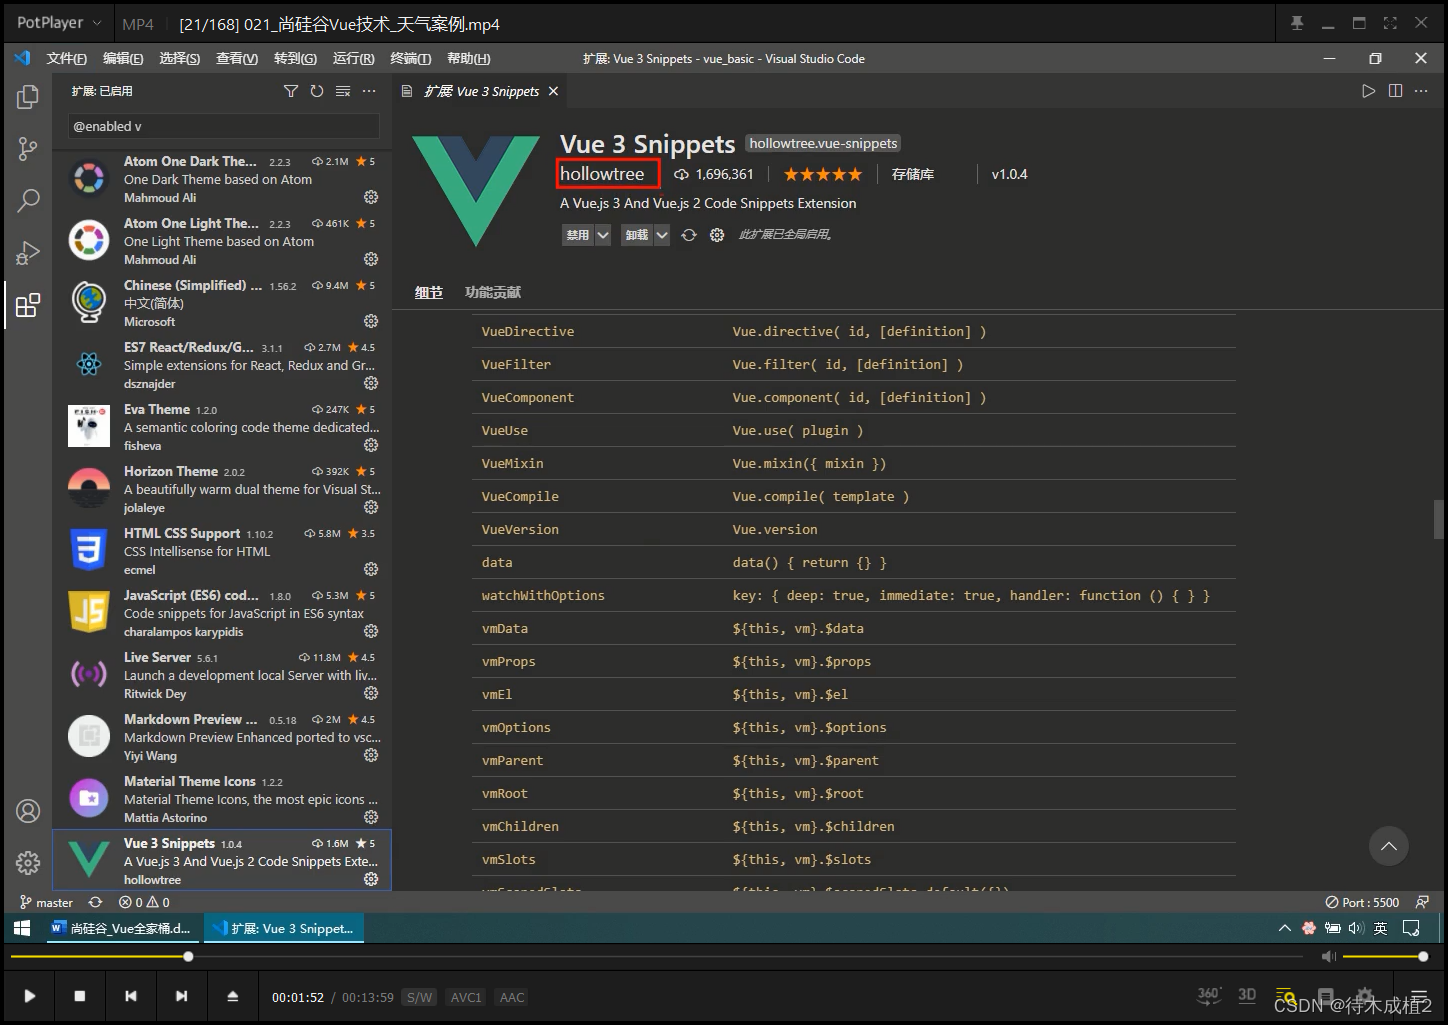Image resolution: width=1448 pixels, height=1025 pixels.
Task: Open editor more actions ellipsis
Action: pyautogui.click(x=1421, y=91)
